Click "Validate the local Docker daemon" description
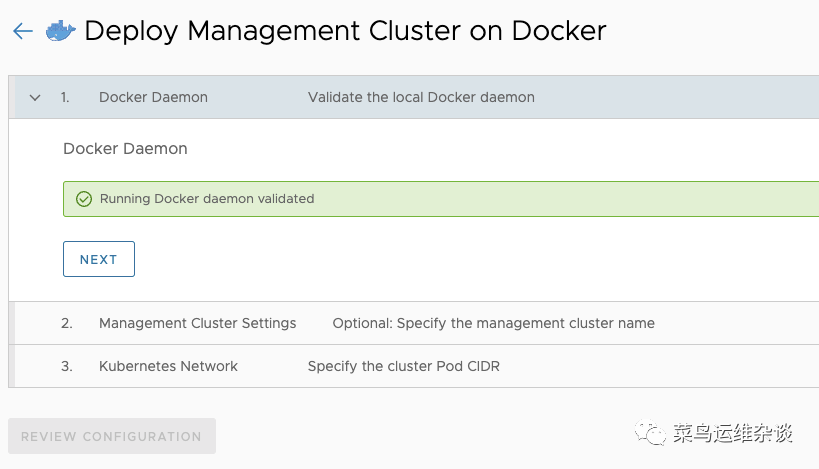 click(x=421, y=97)
